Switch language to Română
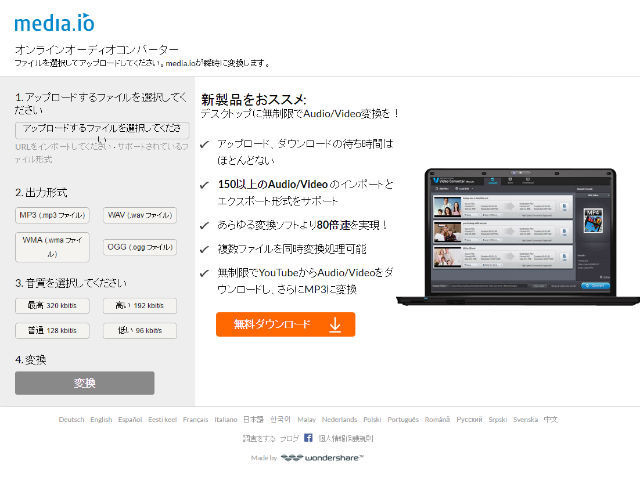Image resolution: width=640 pixels, height=480 pixels. 437,420
